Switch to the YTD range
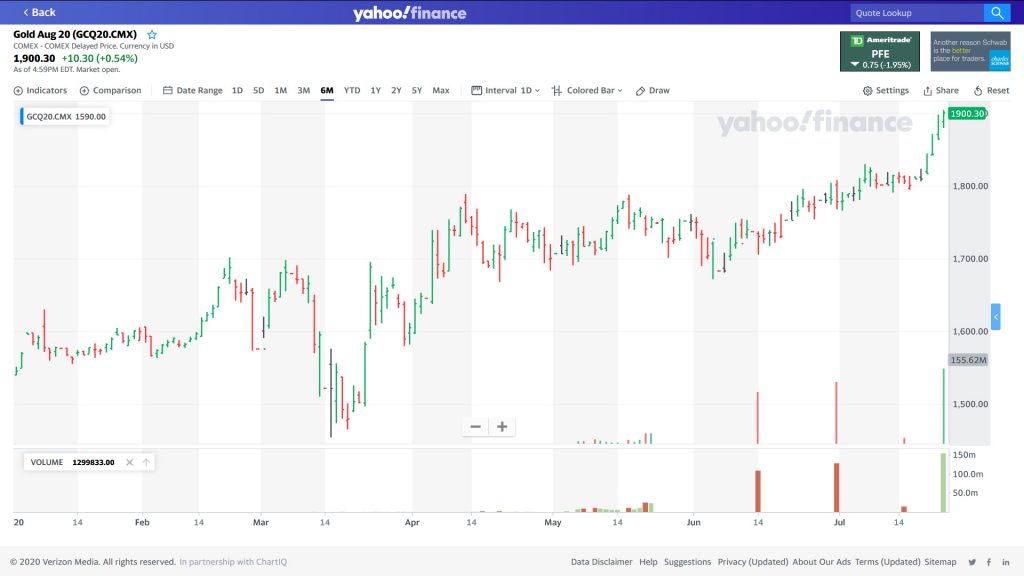The height and width of the screenshot is (576, 1024). 352,90
